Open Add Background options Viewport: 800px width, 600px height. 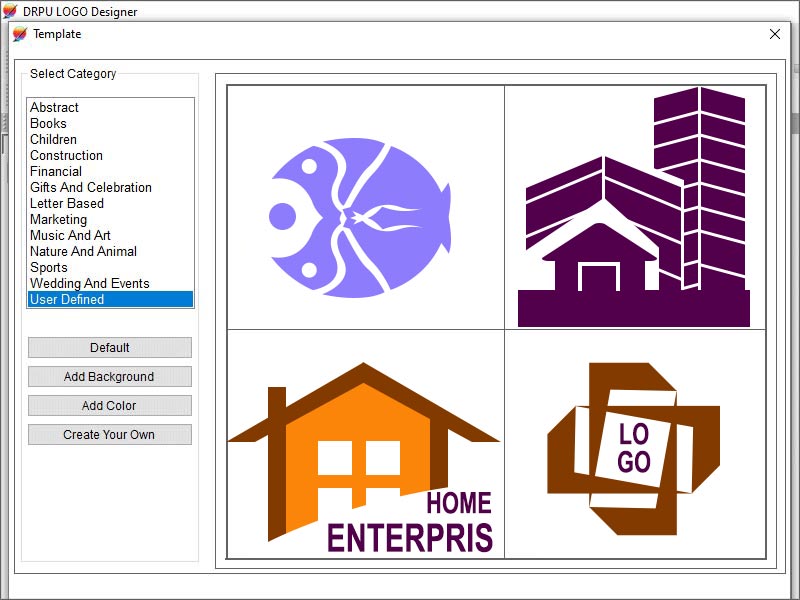(x=110, y=376)
